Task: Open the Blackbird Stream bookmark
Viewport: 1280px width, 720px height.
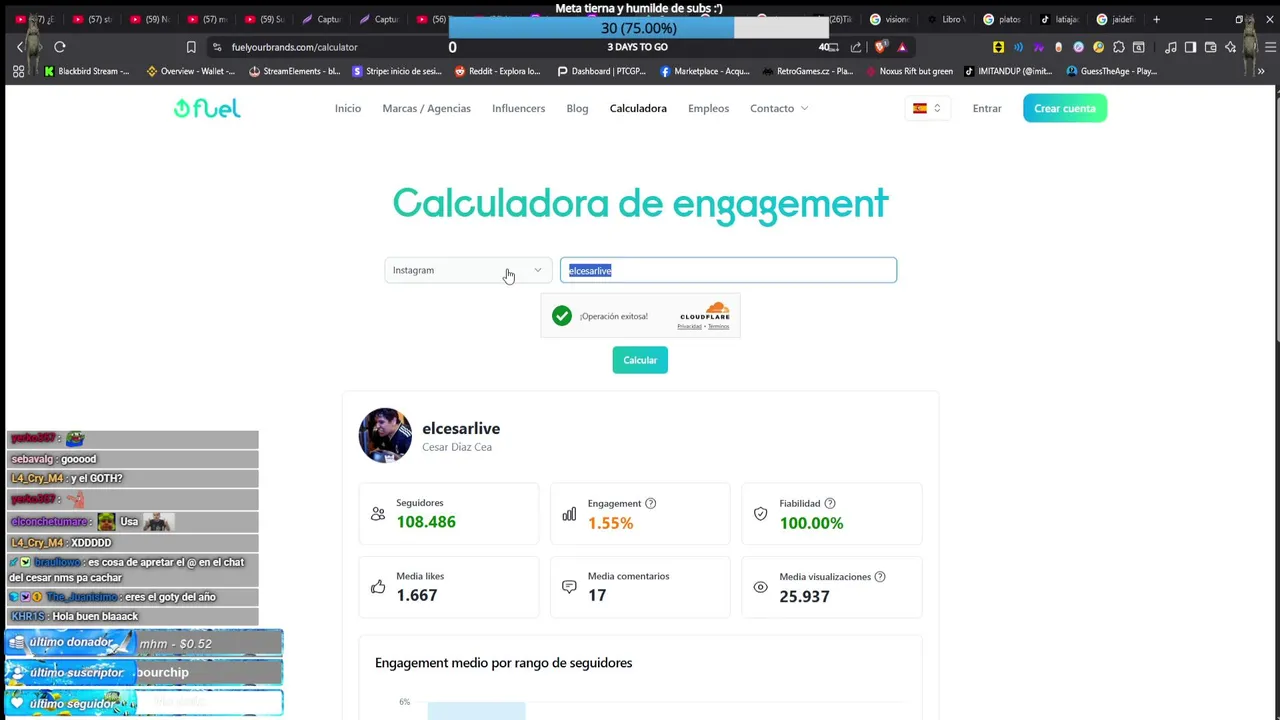Action: point(87,71)
